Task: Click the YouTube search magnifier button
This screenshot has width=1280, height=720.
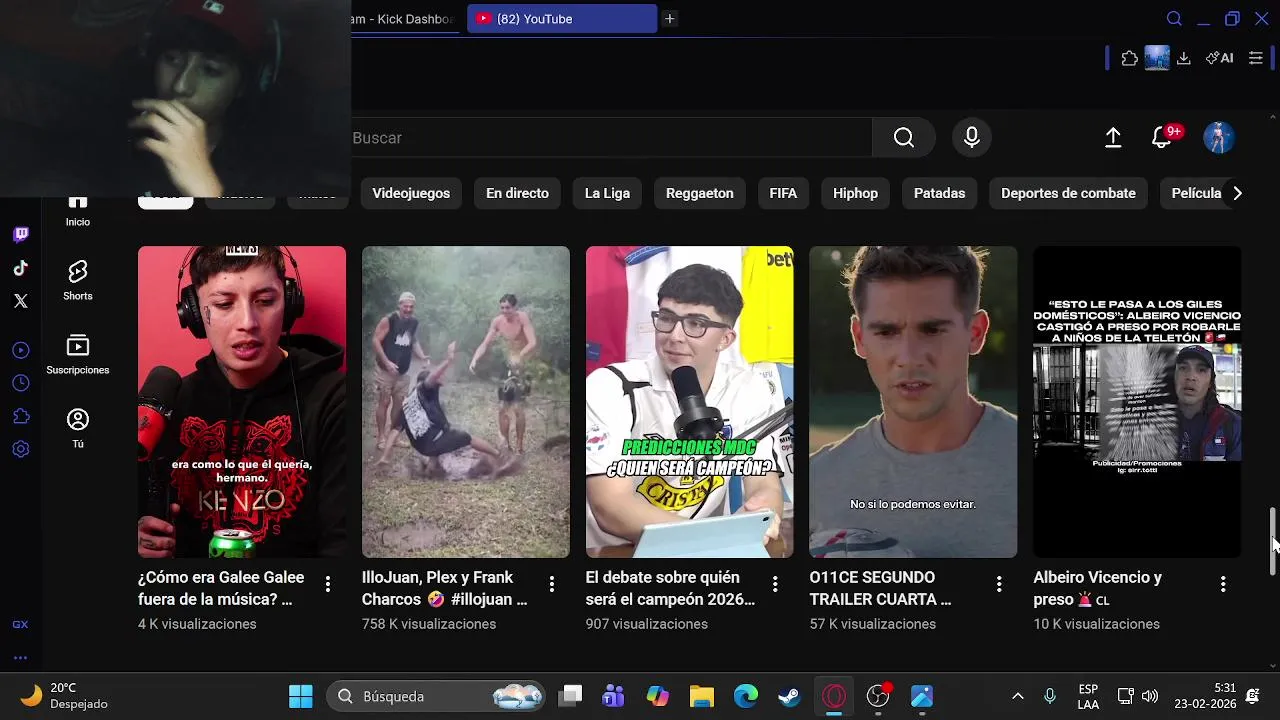Action: pyautogui.click(x=904, y=138)
